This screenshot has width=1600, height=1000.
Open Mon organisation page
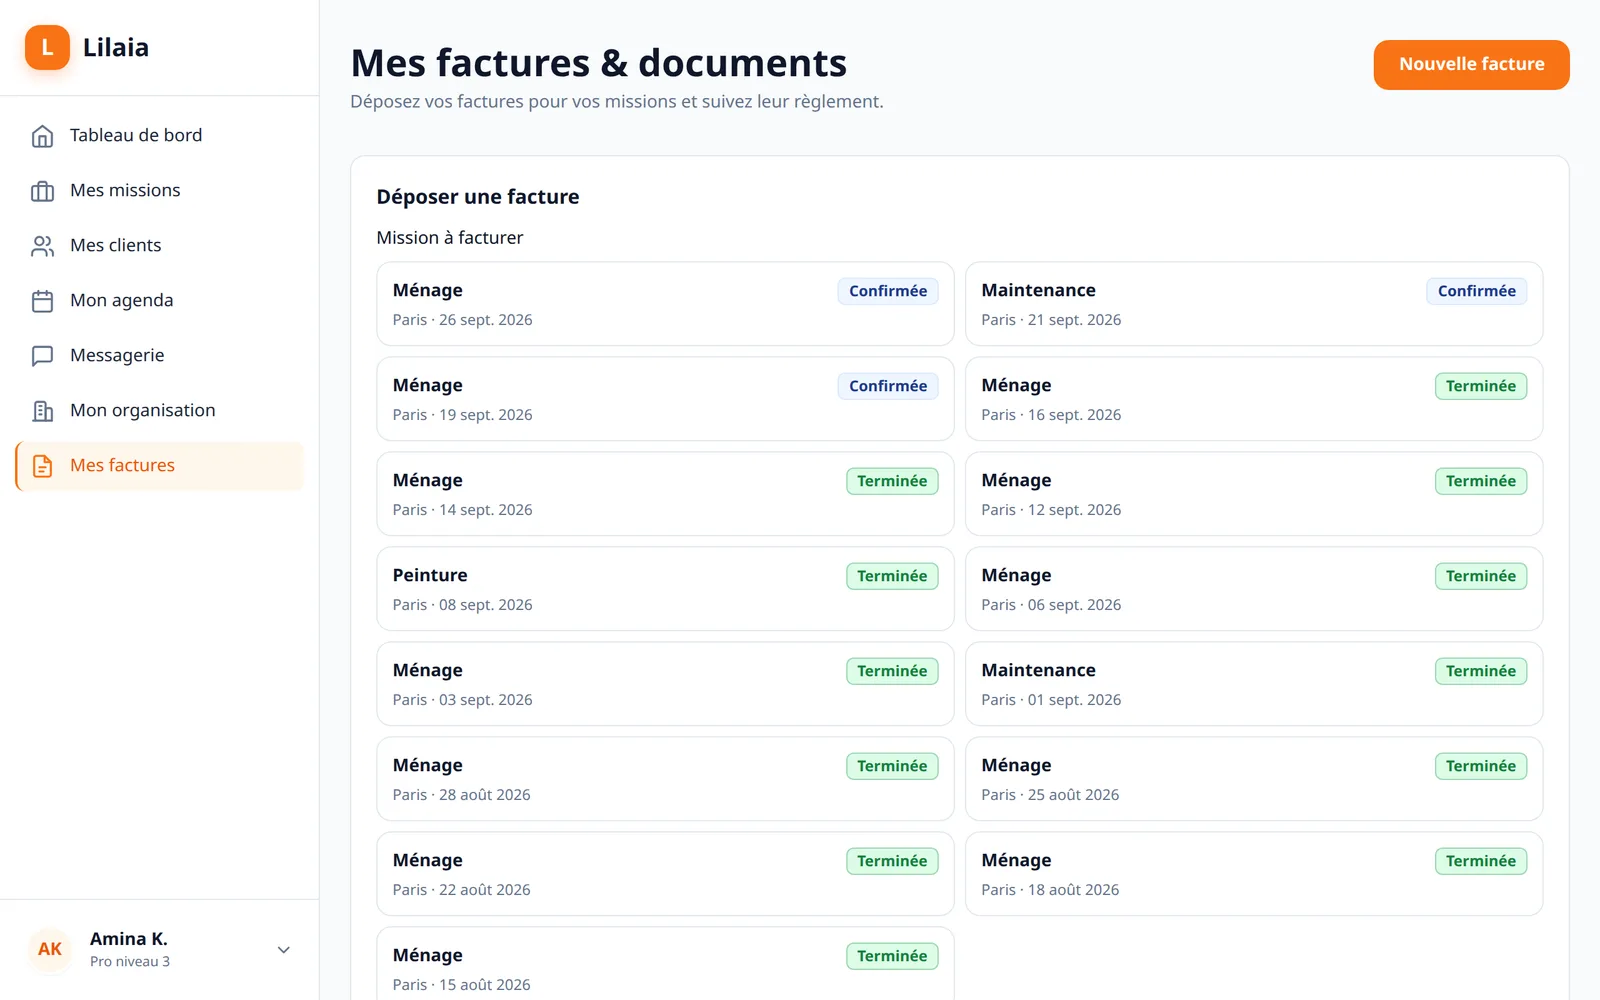coord(160,411)
